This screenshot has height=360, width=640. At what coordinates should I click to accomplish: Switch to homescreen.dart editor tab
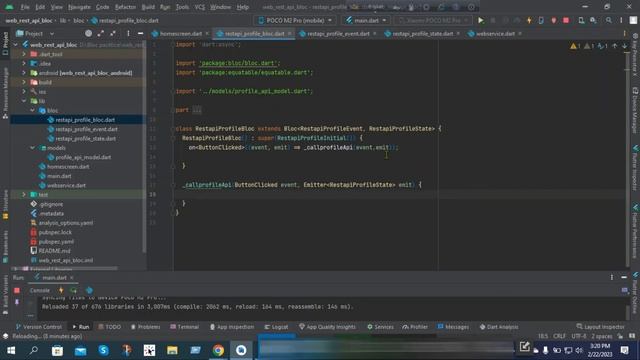[x=180, y=33]
